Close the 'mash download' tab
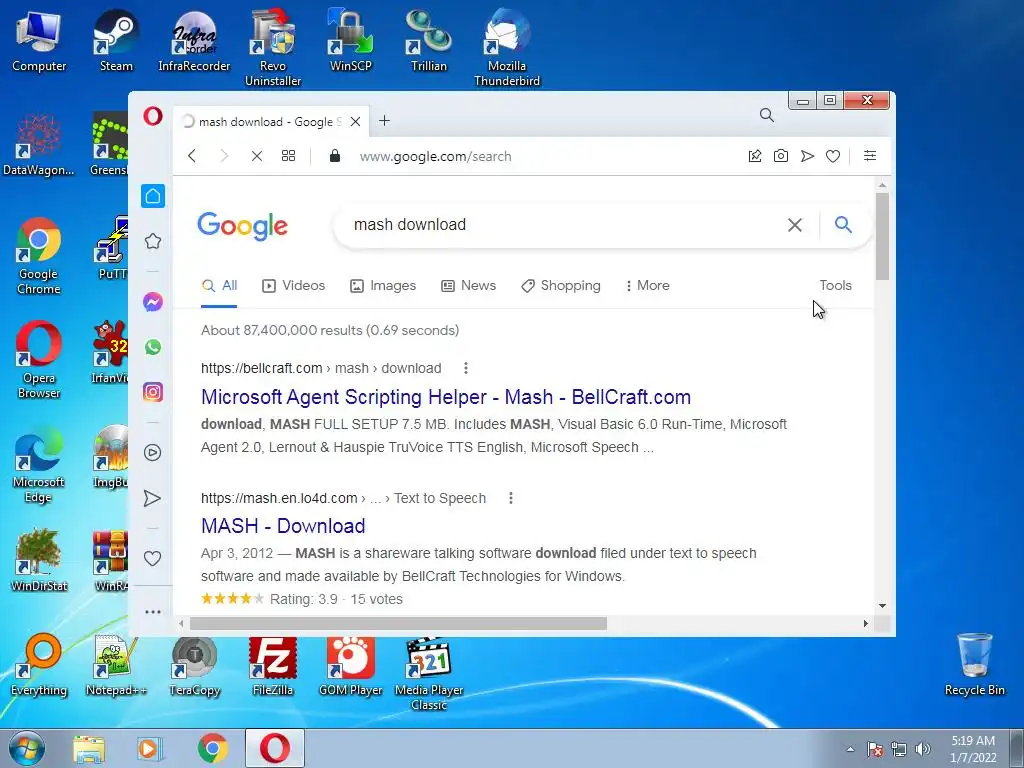1024x768 pixels. (355, 121)
